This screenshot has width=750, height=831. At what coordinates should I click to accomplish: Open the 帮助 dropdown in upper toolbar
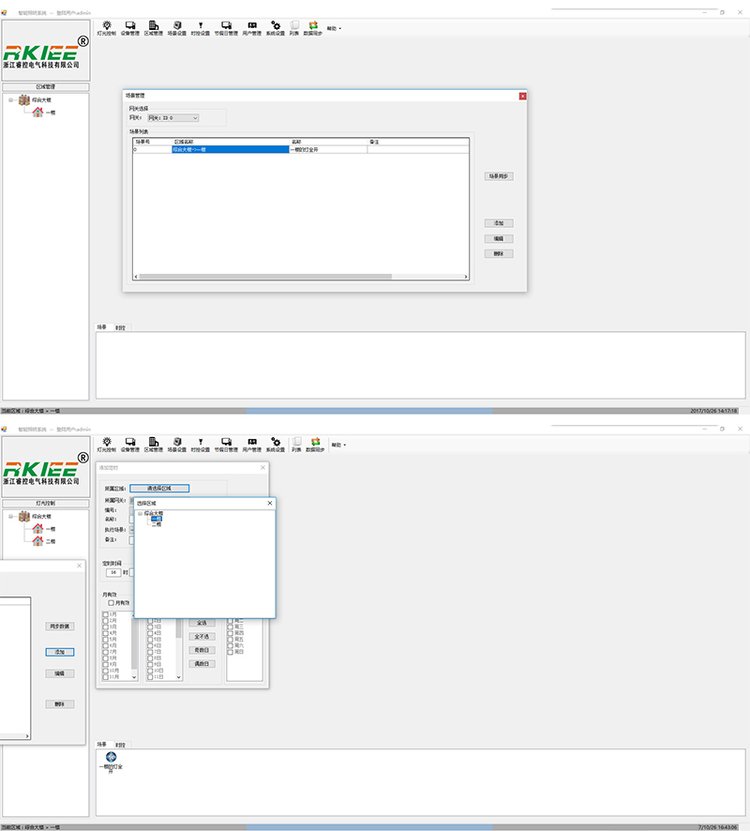pos(334,28)
